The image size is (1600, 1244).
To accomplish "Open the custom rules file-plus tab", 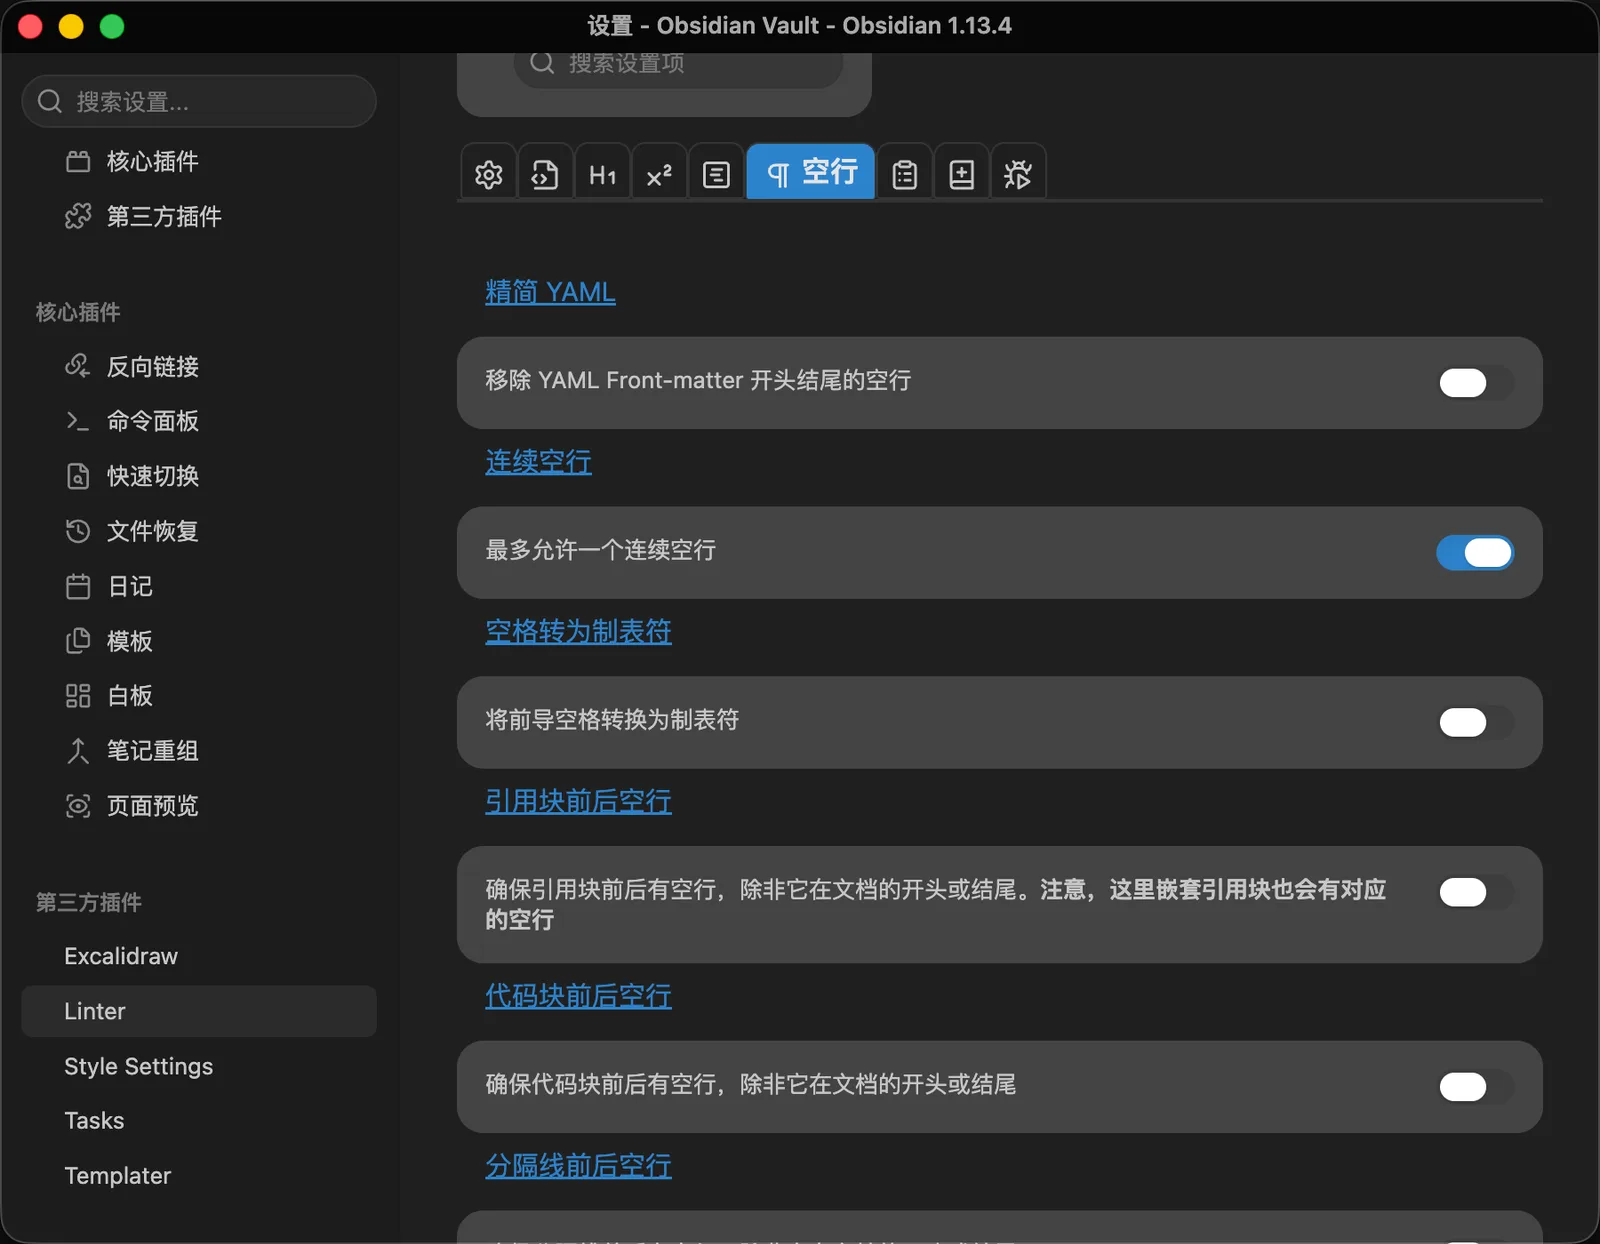I will (962, 174).
